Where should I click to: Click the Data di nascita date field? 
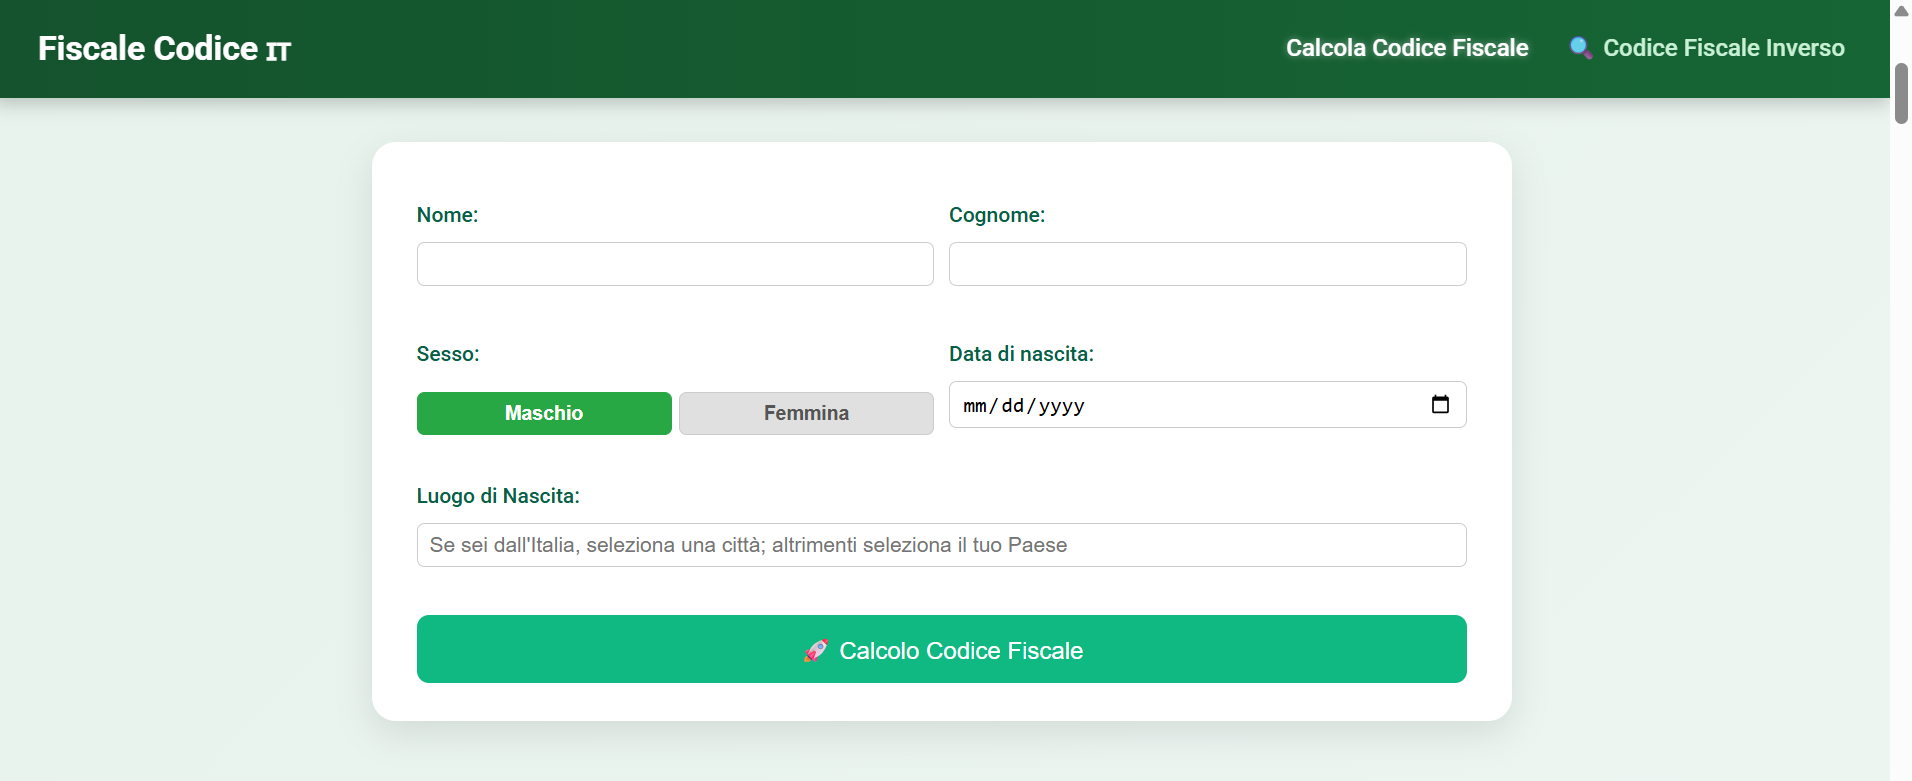(1207, 405)
